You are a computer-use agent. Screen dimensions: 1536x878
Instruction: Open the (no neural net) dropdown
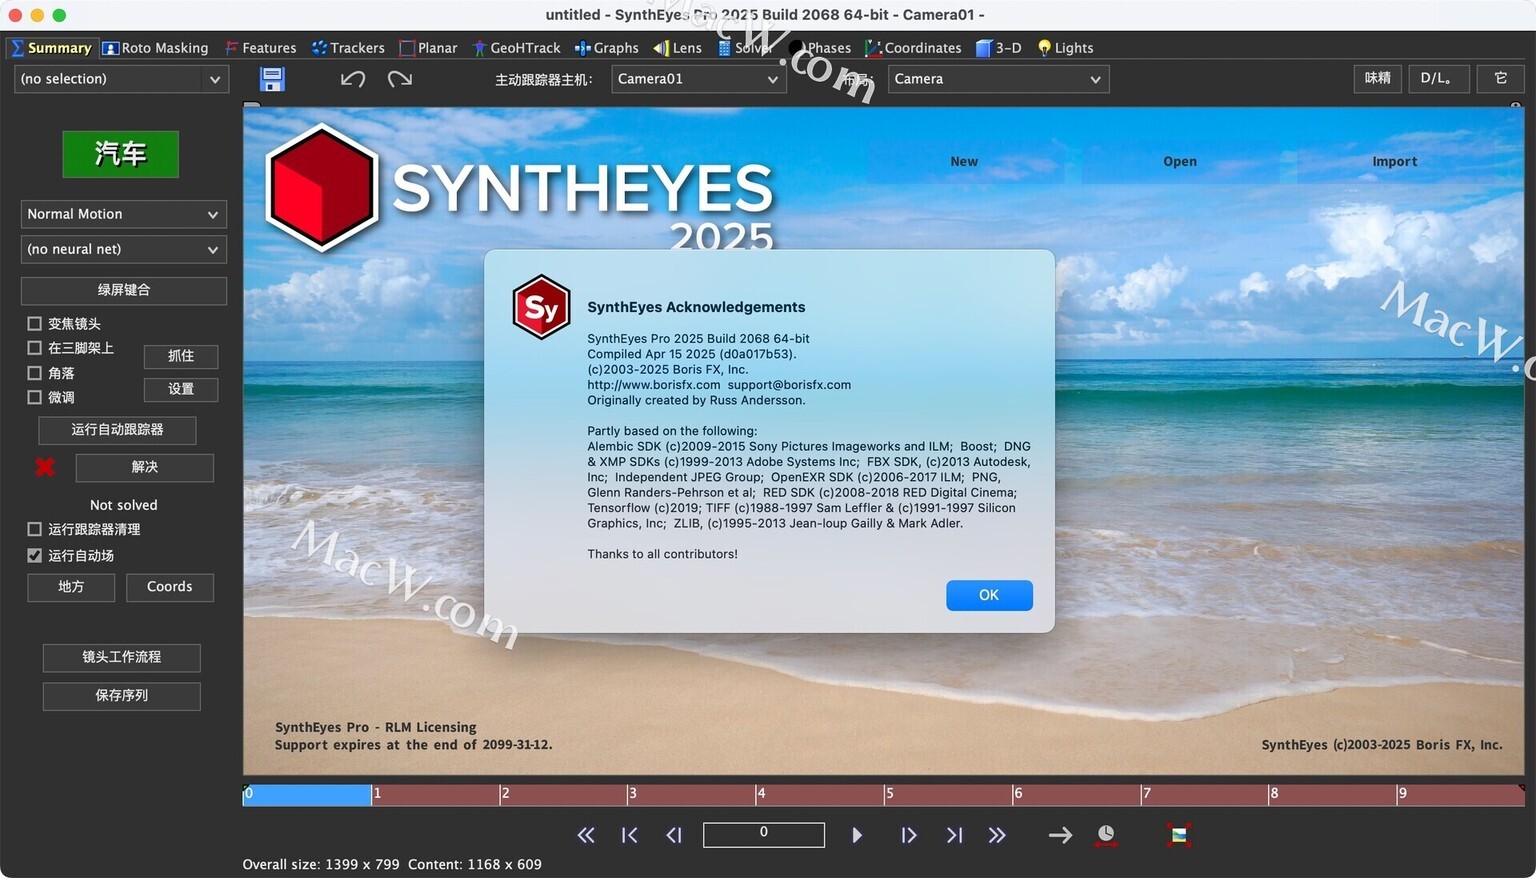124,249
